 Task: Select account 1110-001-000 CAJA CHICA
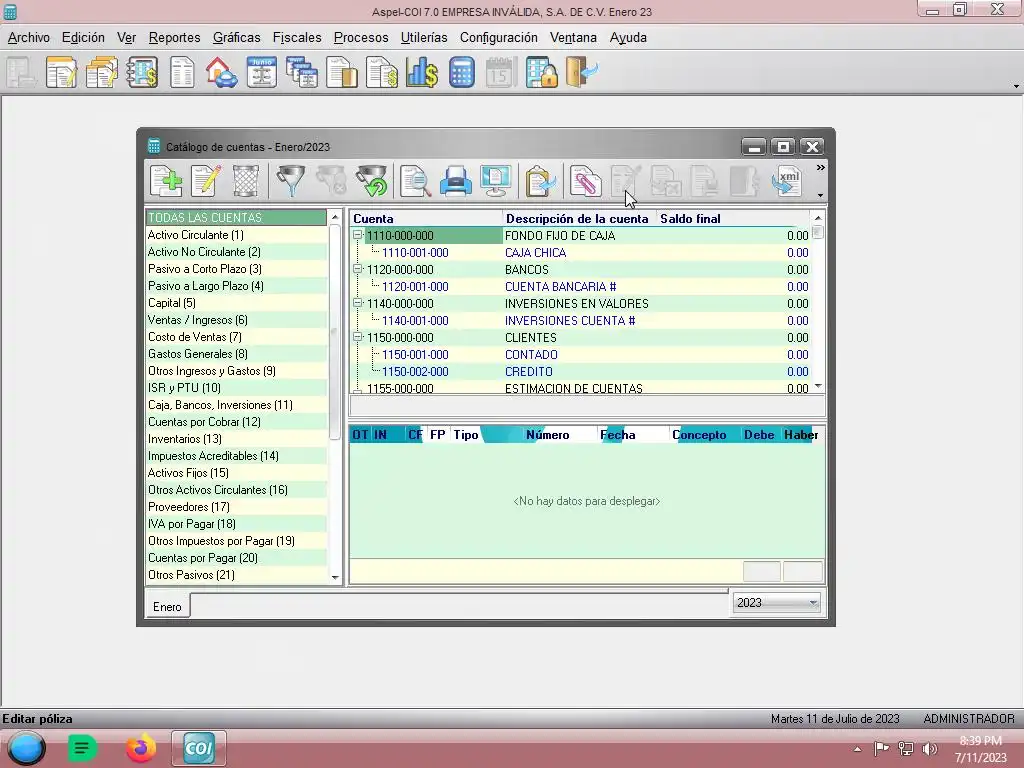[x=580, y=252]
